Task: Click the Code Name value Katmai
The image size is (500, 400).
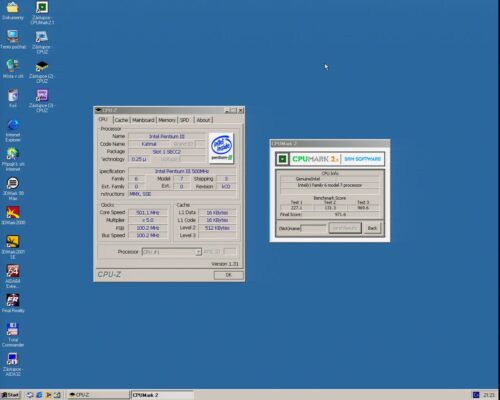Action: [x=149, y=144]
